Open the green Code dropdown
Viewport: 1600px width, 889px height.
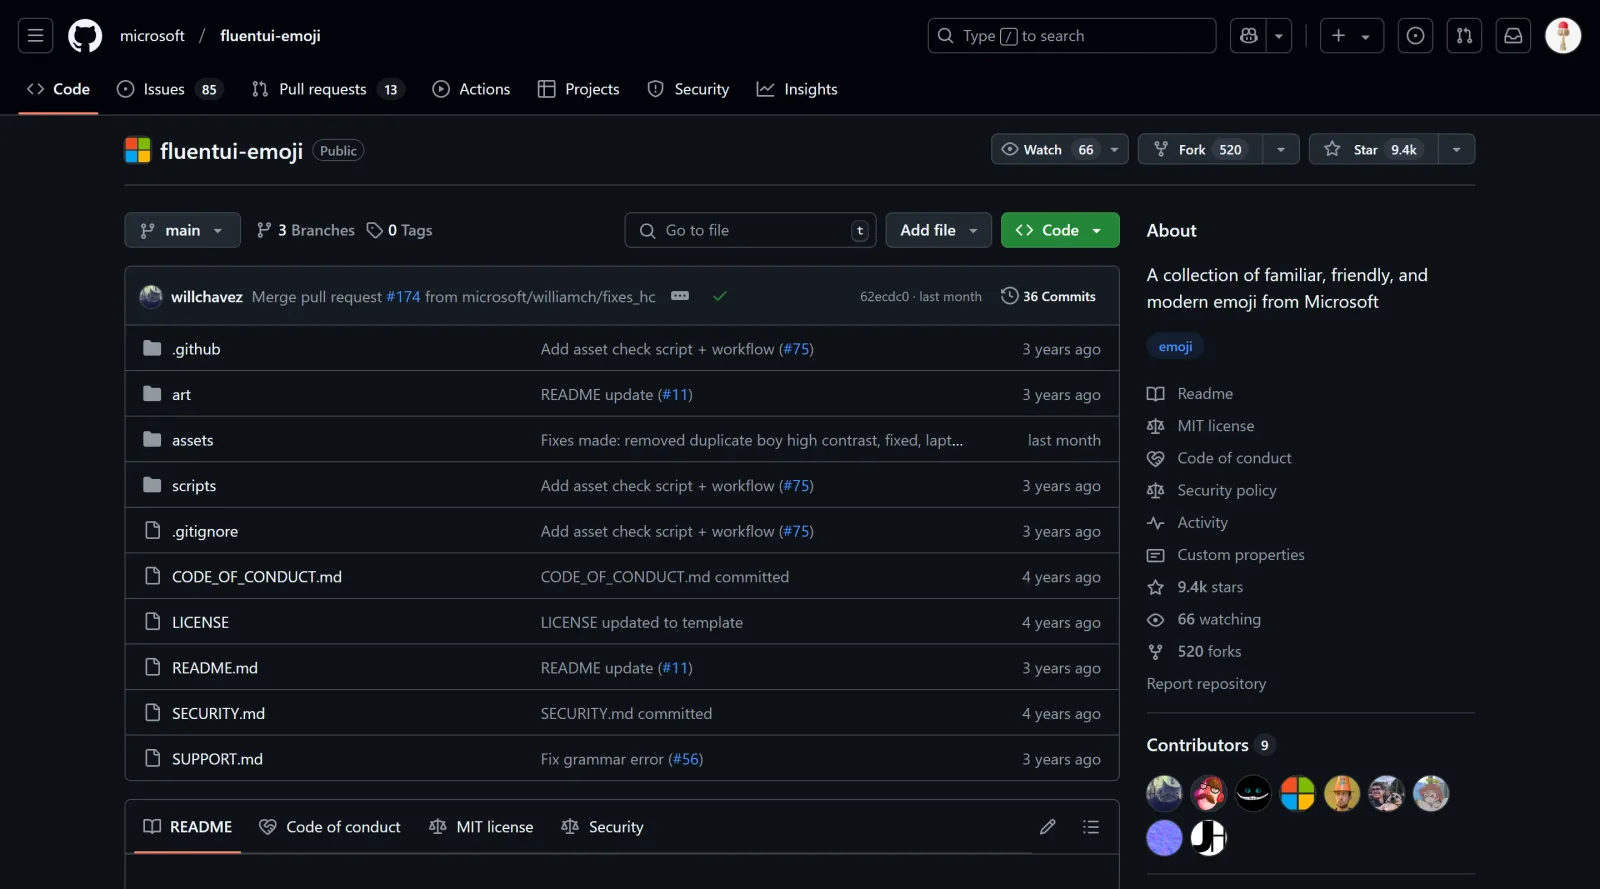(x=1060, y=230)
